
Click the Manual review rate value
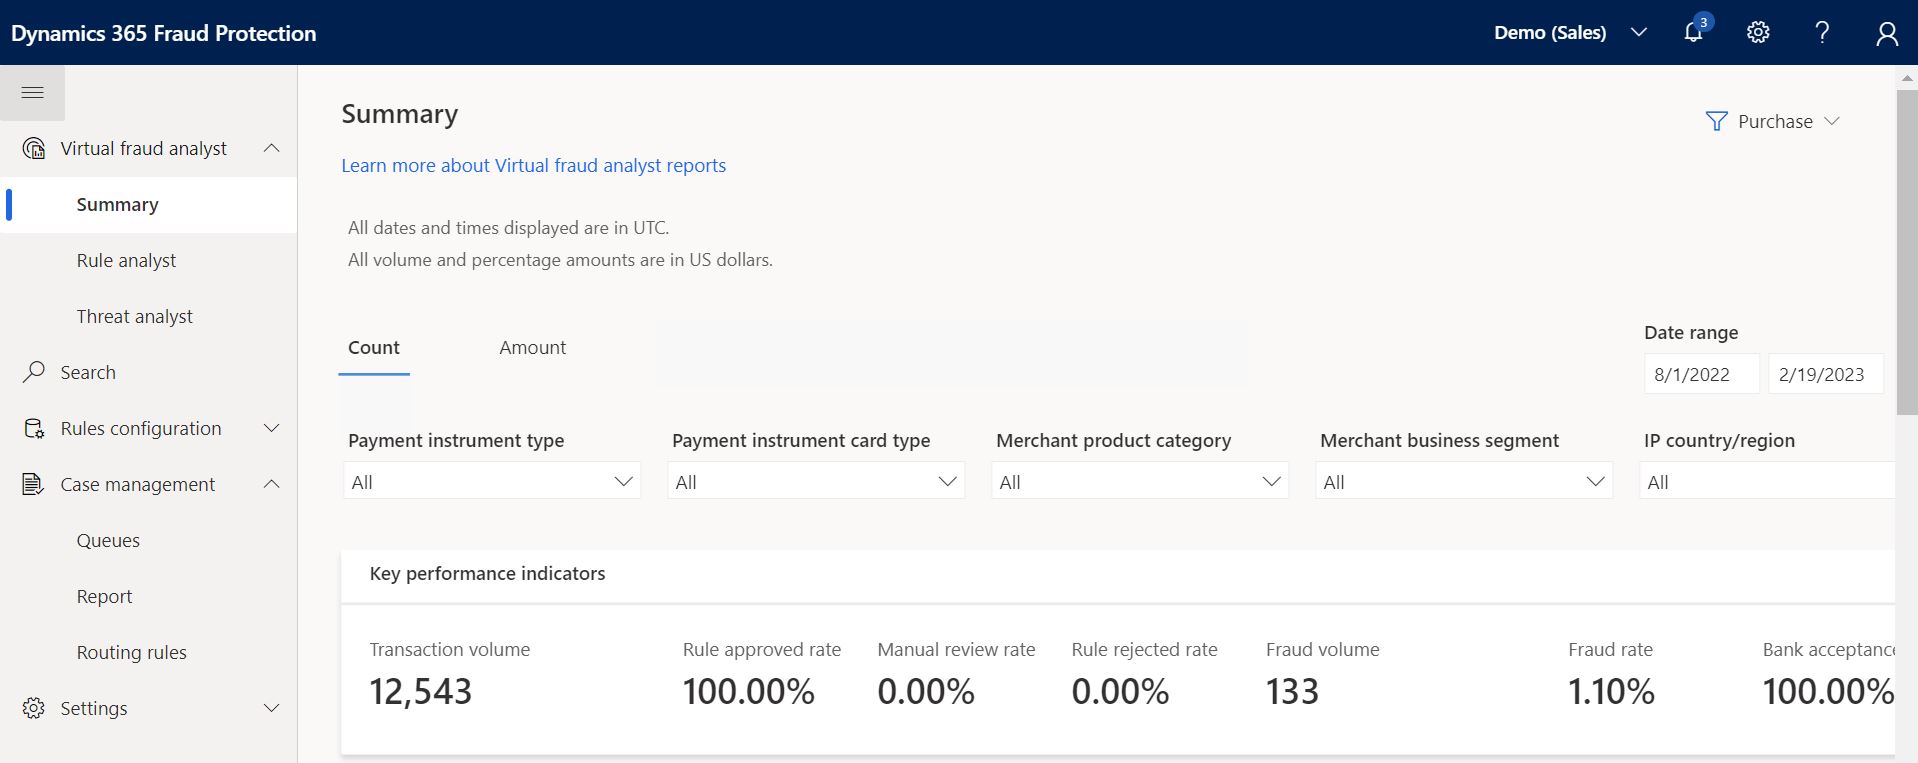coord(926,692)
